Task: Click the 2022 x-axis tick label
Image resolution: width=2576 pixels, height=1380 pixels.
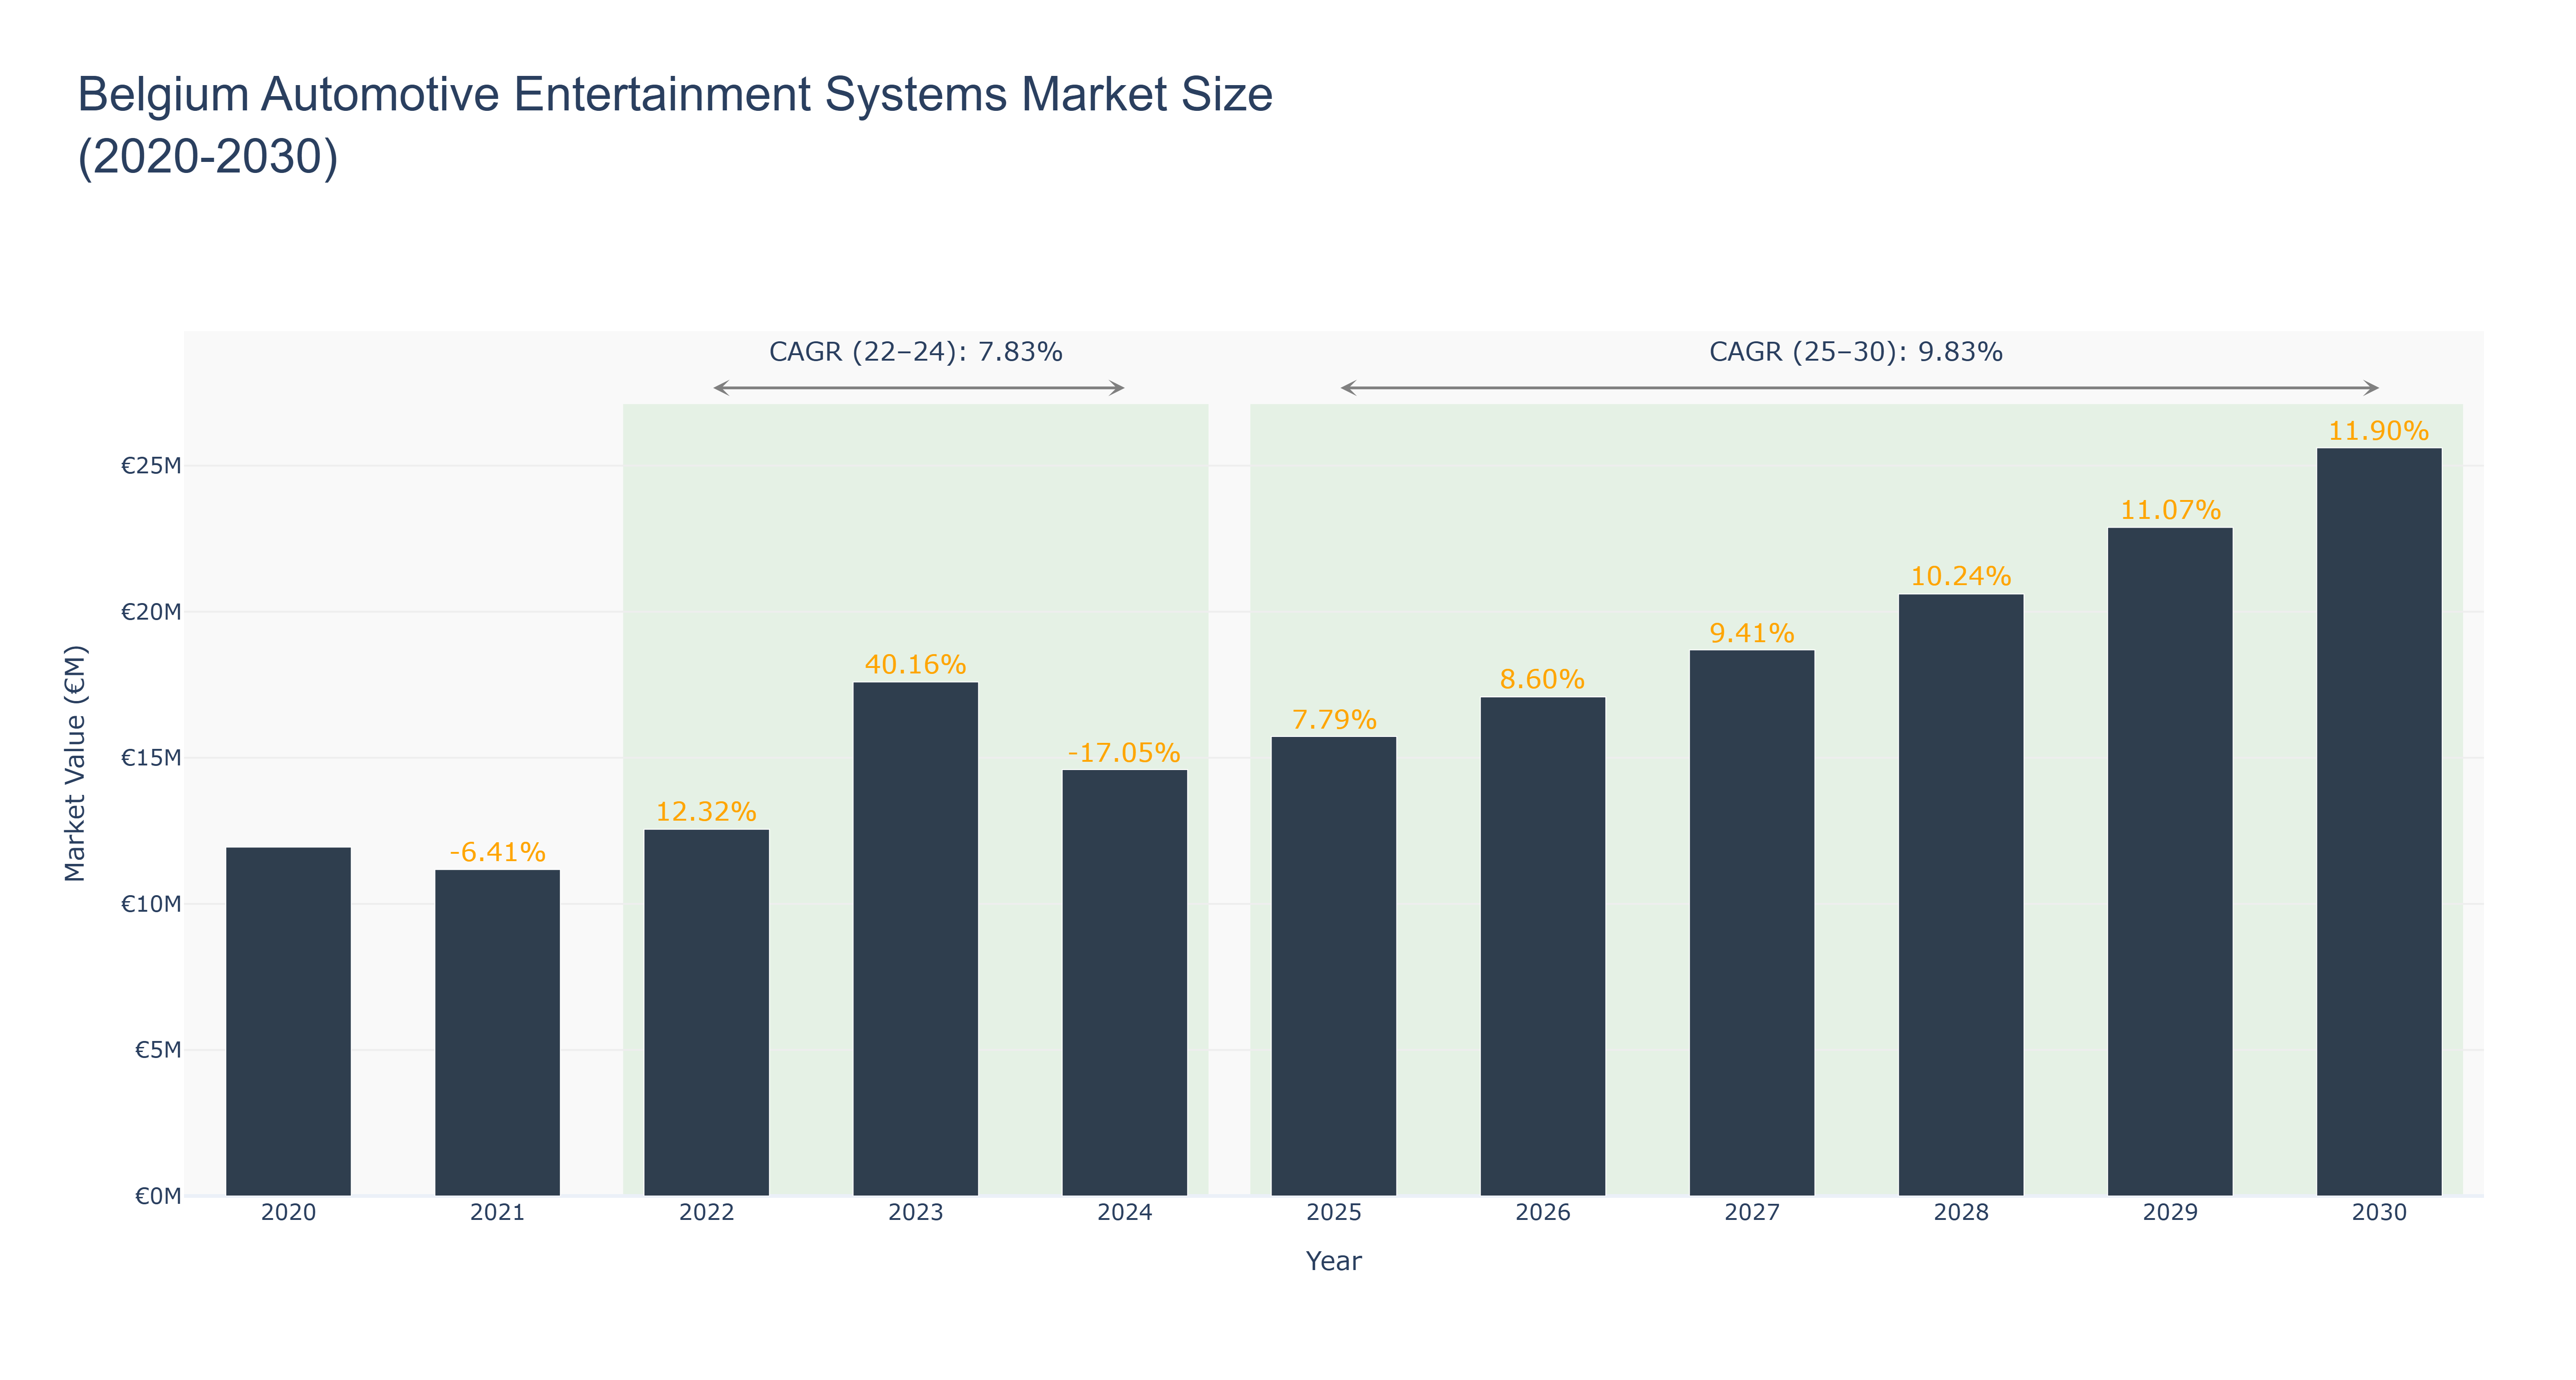Action: tap(706, 1212)
